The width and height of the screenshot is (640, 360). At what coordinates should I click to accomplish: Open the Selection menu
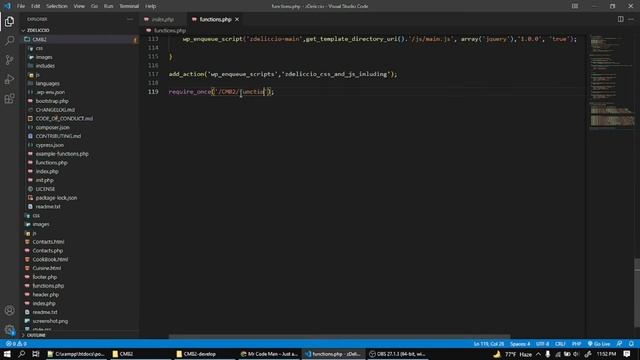coord(57,6)
